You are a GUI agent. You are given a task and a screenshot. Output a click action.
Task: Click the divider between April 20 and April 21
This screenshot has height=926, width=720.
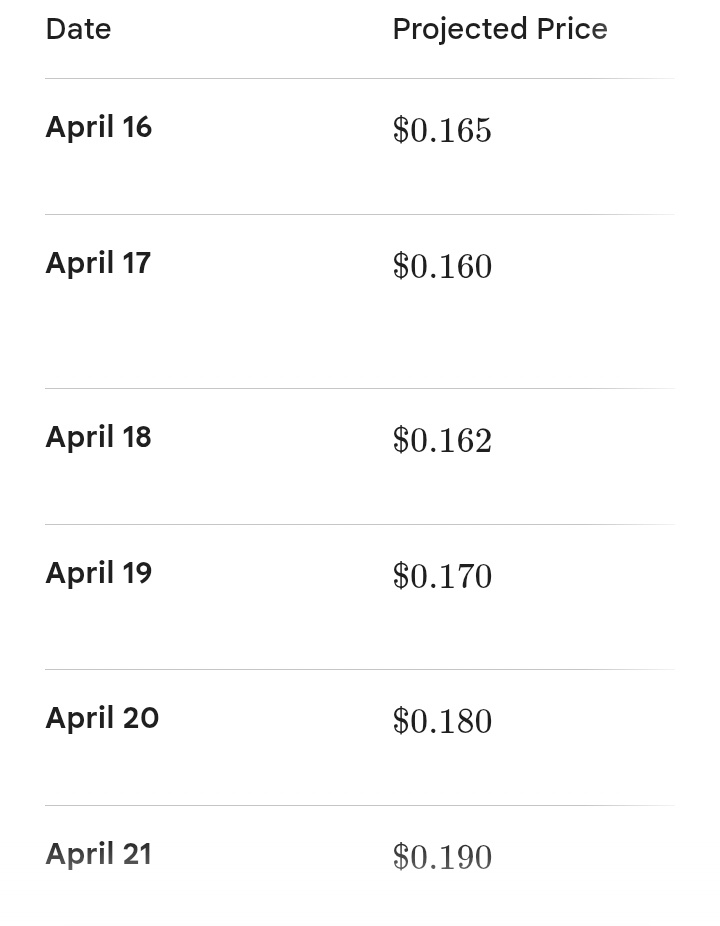[360, 805]
